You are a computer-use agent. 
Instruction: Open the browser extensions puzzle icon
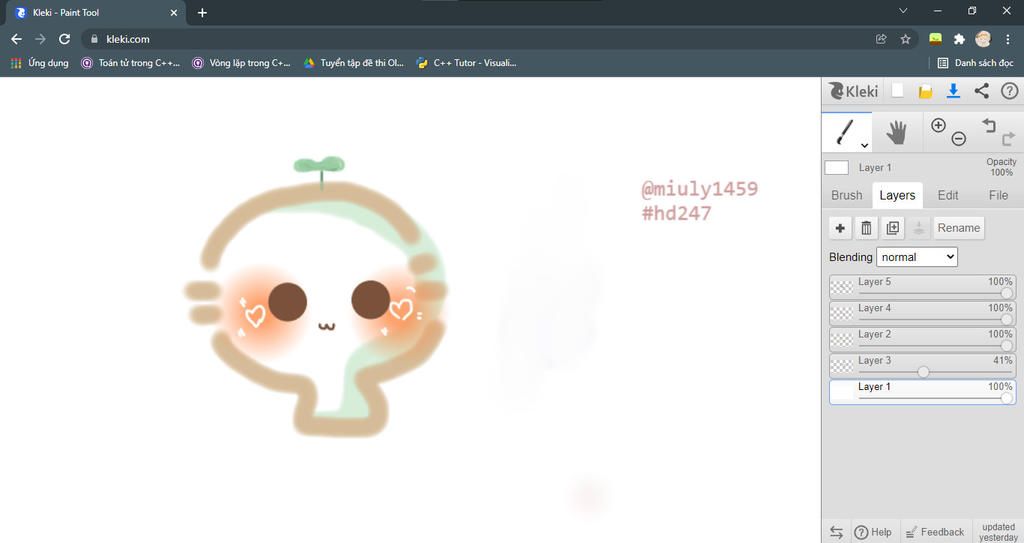959,39
